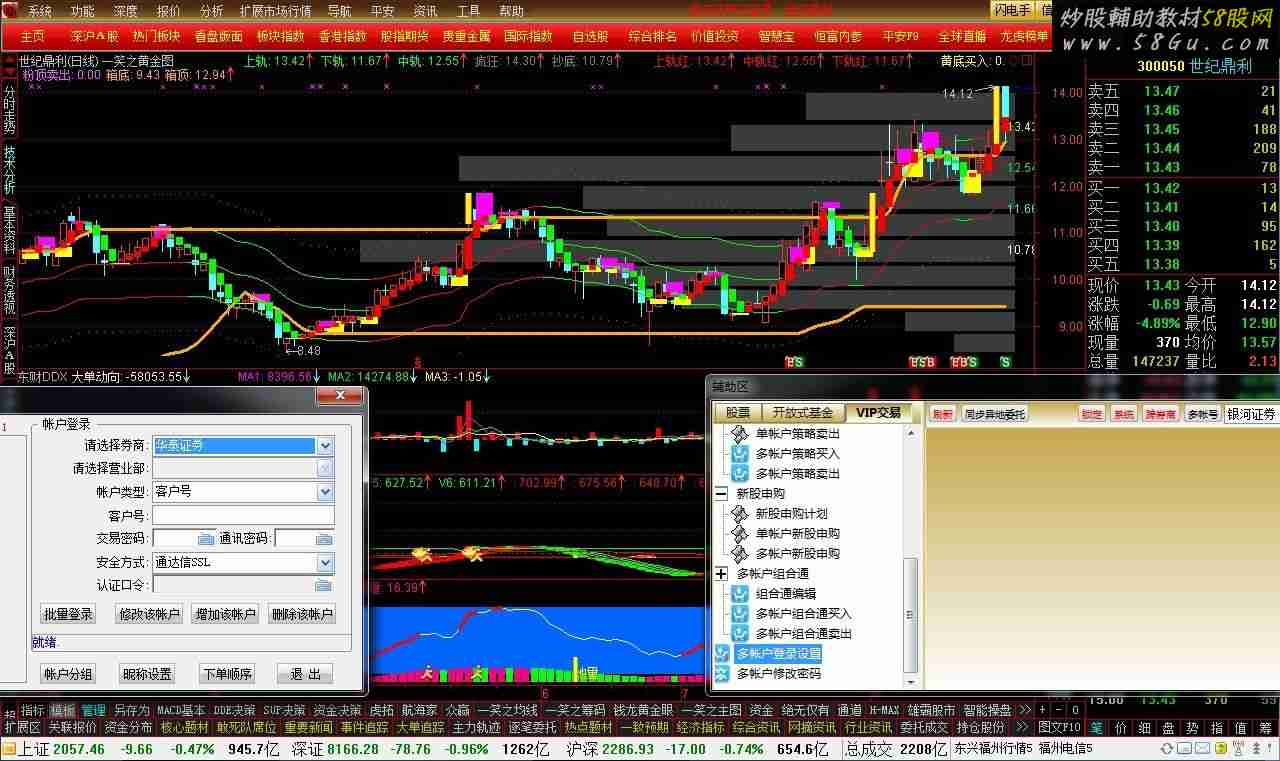
Task: Click the 分时走势 sidebar tab
Action: pos(9,109)
